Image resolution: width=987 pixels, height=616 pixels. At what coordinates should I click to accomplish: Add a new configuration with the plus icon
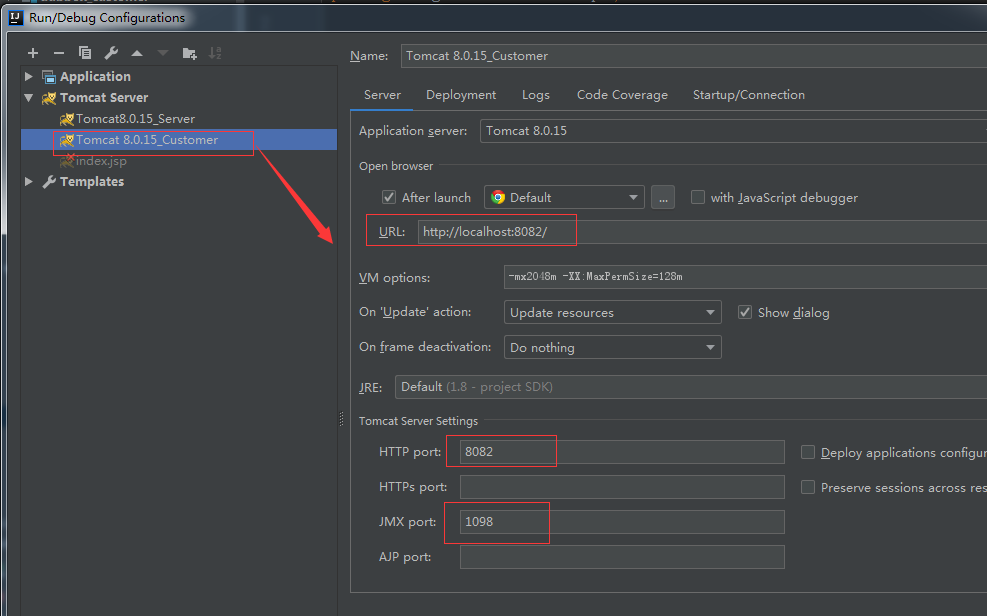33,53
